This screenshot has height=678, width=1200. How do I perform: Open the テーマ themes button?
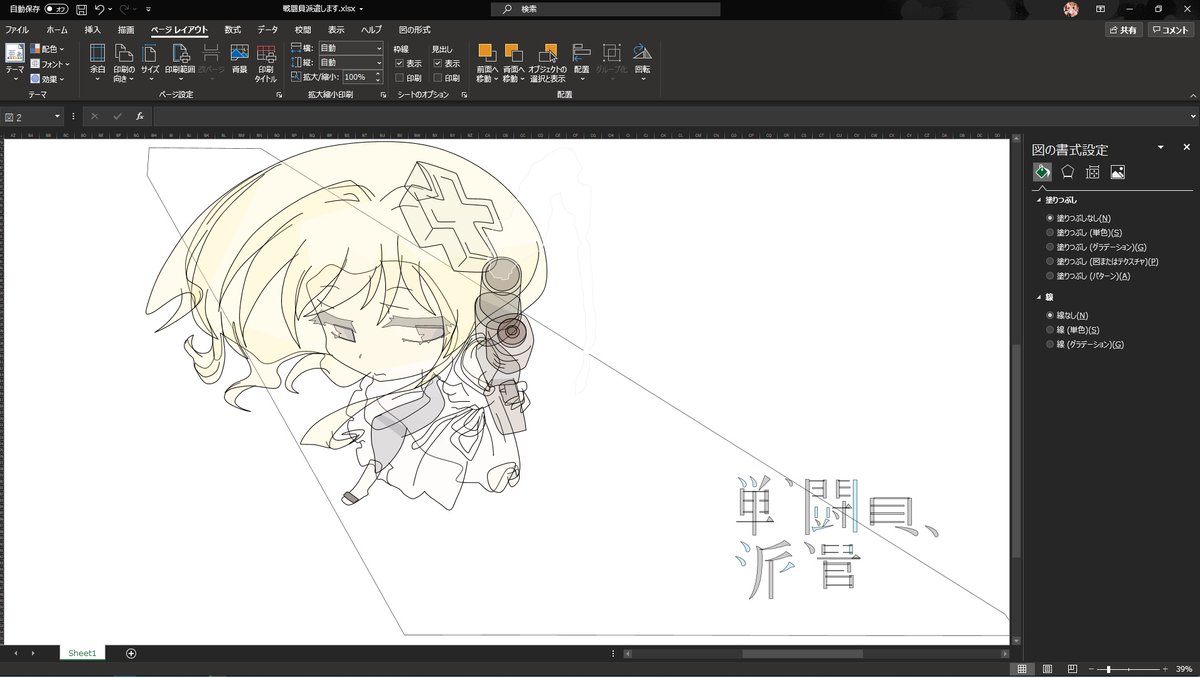click(x=15, y=62)
